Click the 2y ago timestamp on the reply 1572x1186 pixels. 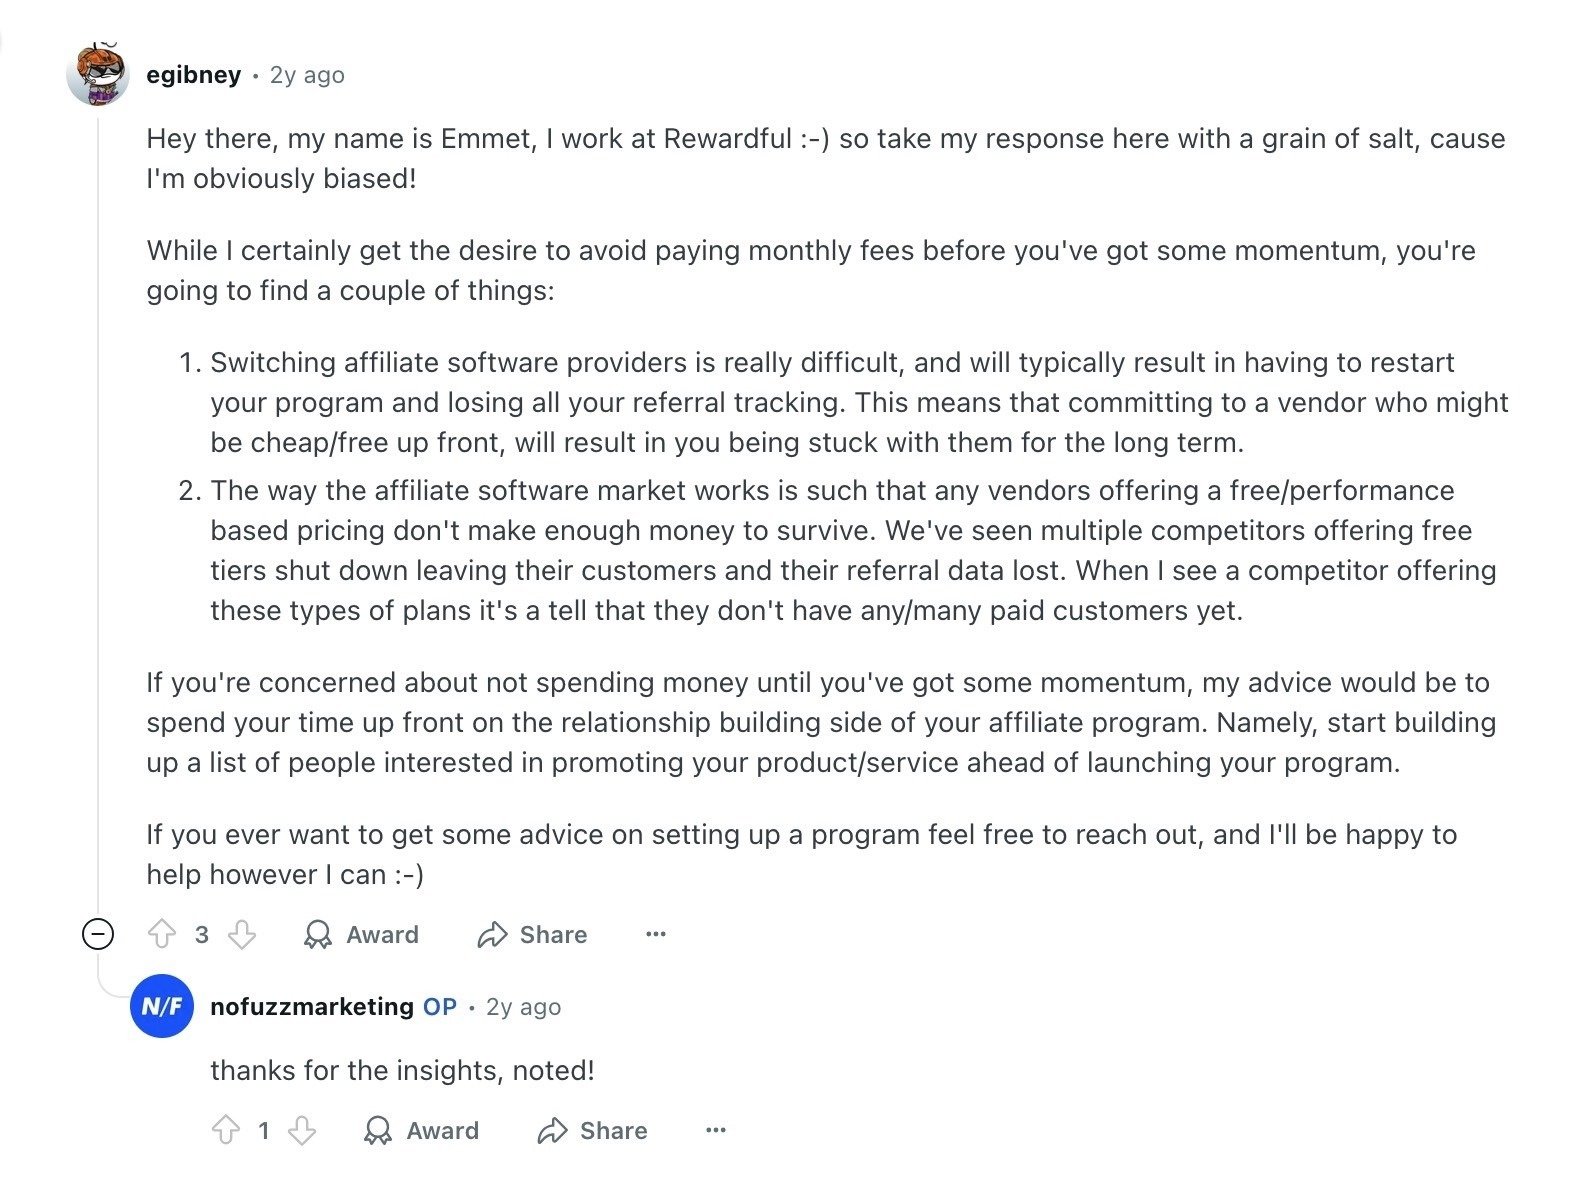click(x=522, y=1007)
